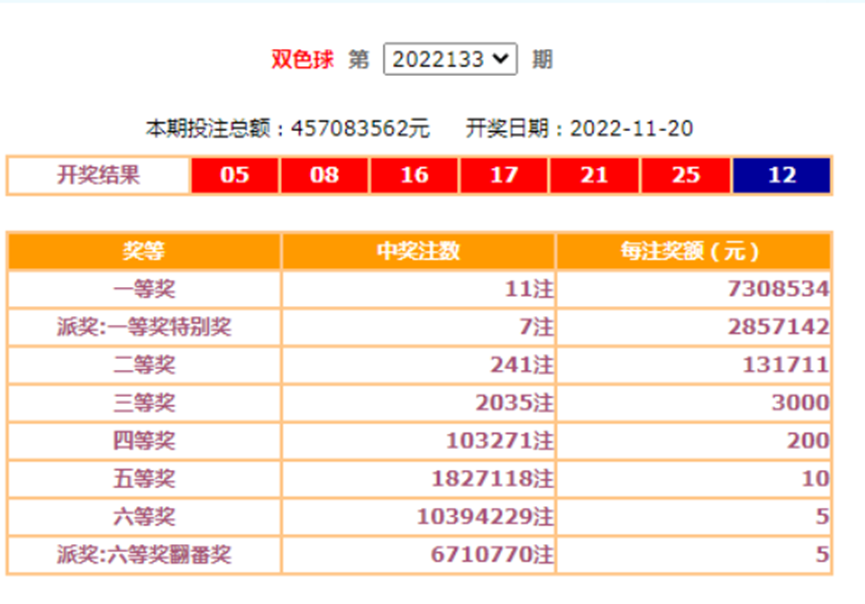
Task: Select red ball number 08
Action: (324, 176)
